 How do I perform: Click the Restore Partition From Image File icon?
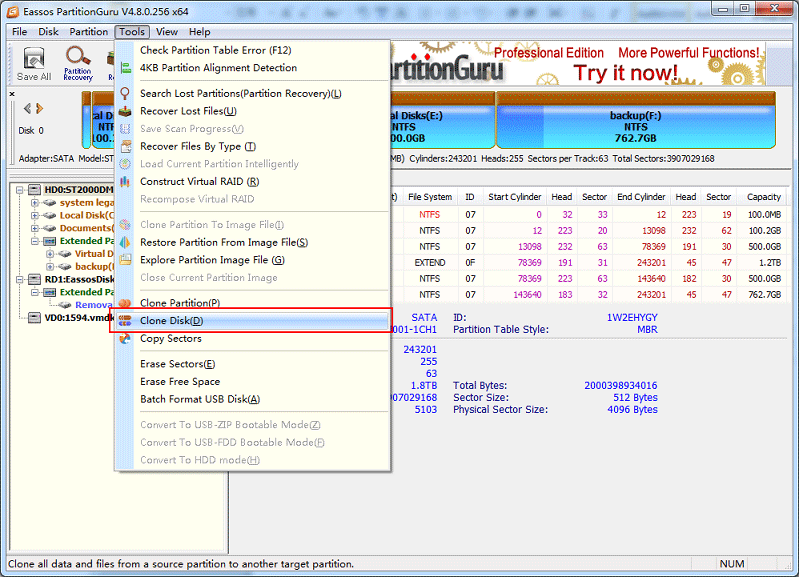coord(125,242)
